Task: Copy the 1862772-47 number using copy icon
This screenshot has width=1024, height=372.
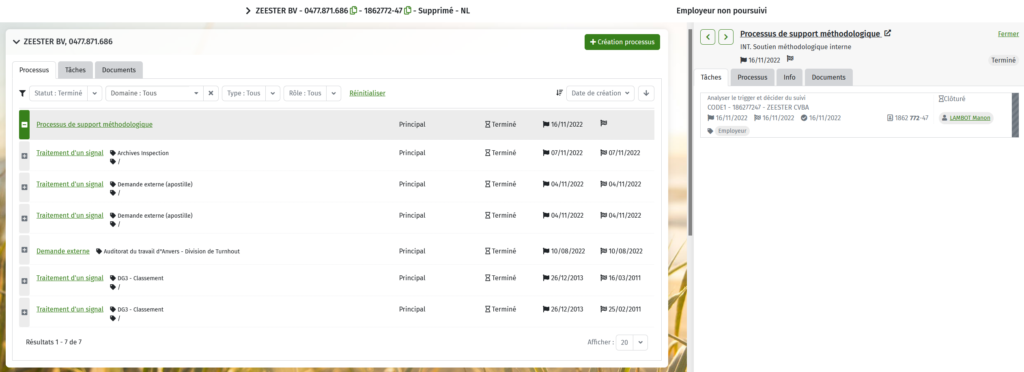Action: point(408,10)
